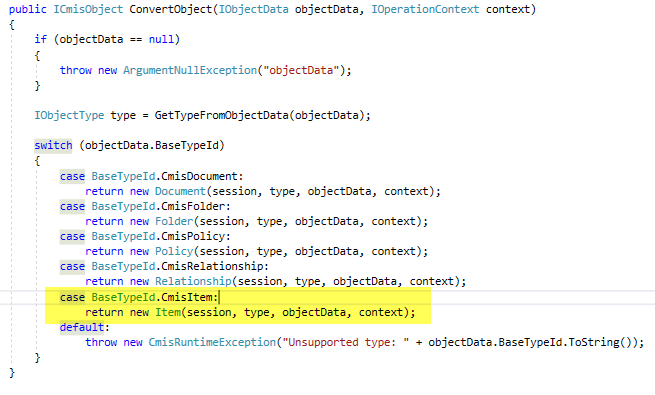Click the CmisFolder case label
Viewport: 655px width, 395px height.
click(x=193, y=206)
